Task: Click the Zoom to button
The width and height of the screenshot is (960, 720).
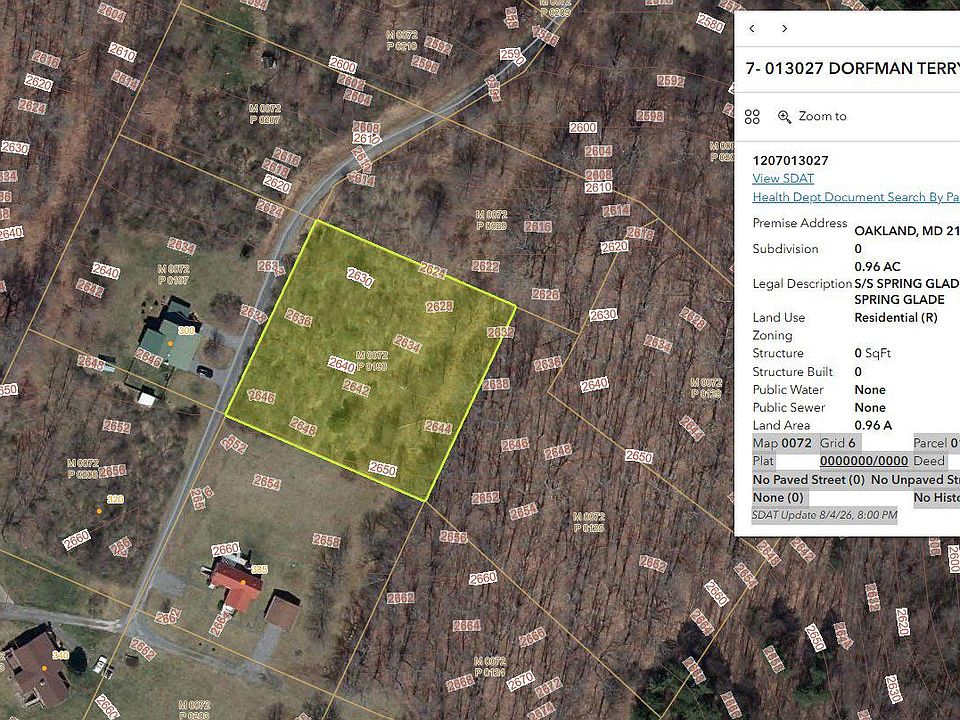Action: point(812,116)
